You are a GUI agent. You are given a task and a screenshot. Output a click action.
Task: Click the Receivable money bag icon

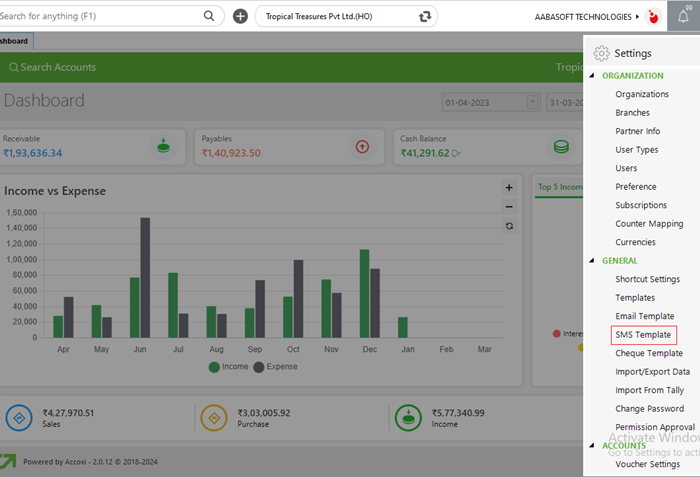(162, 146)
